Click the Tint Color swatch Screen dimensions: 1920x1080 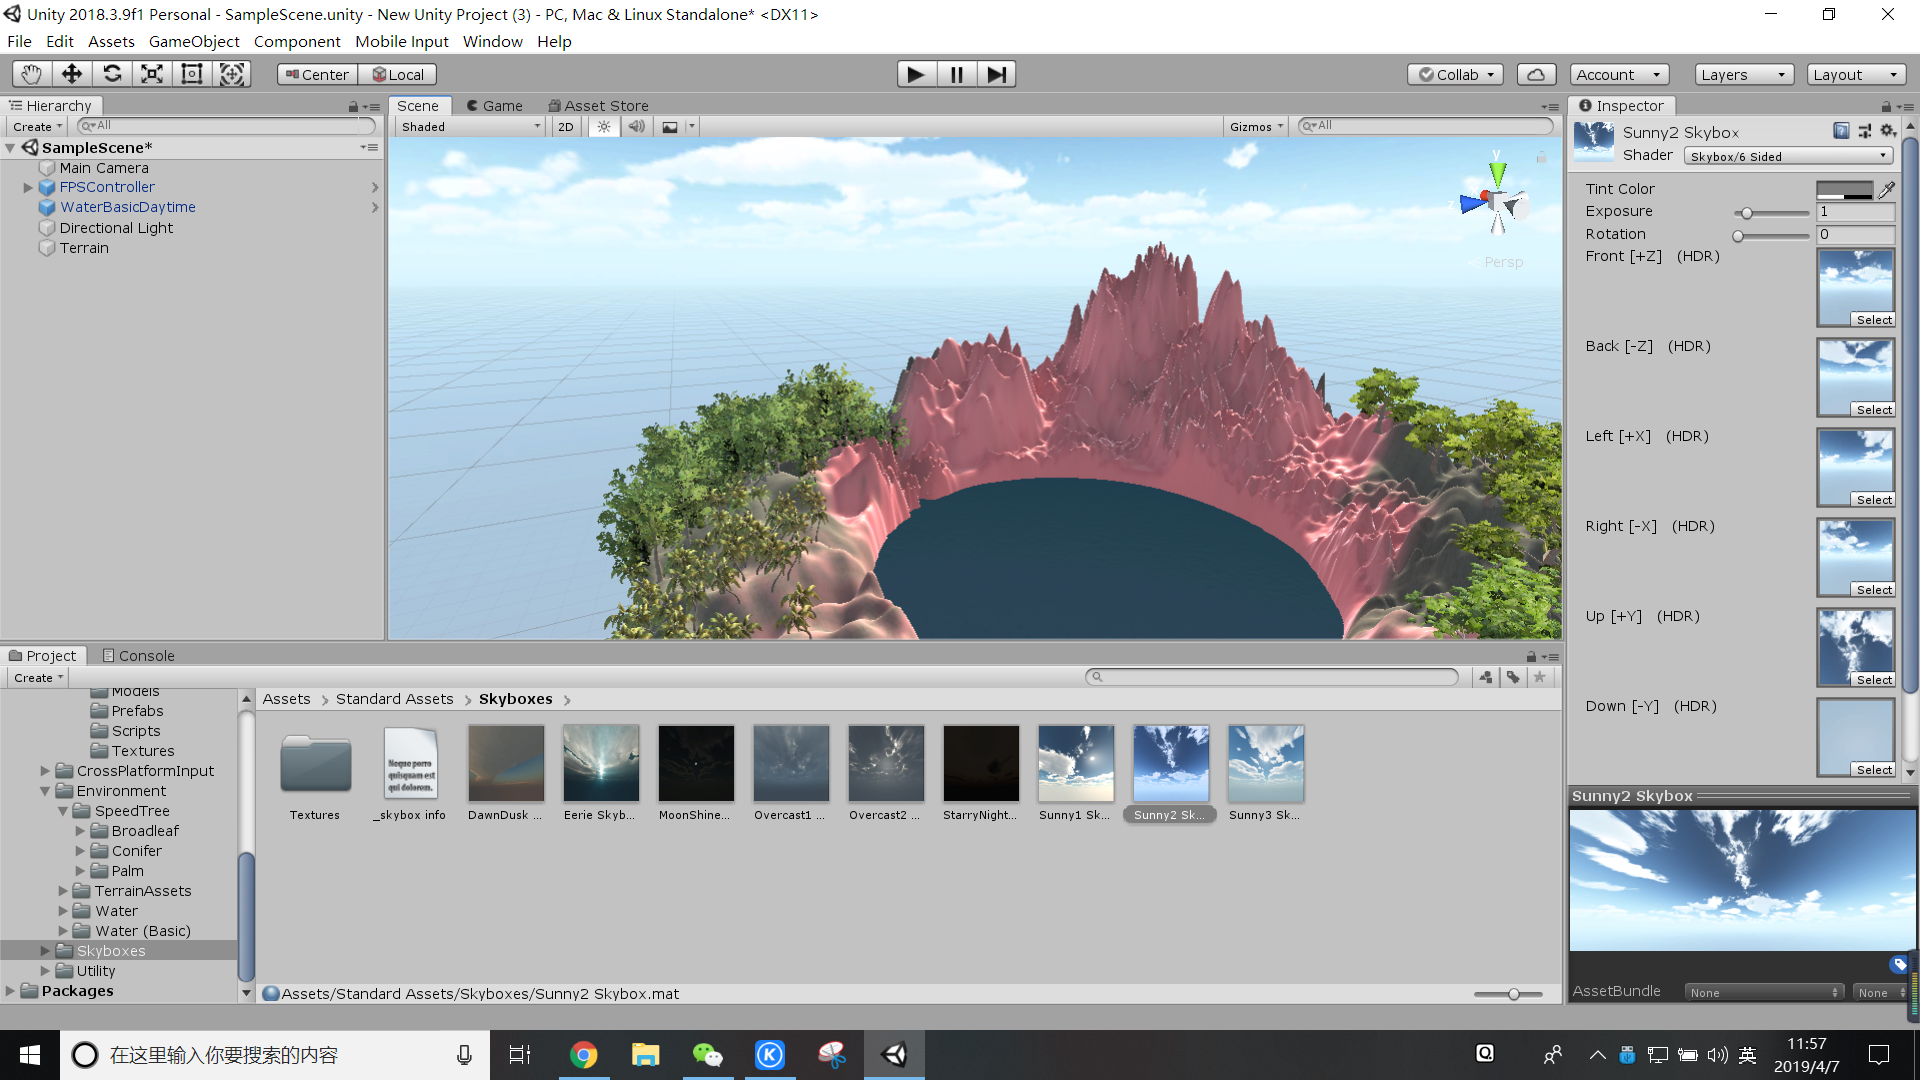click(x=1844, y=189)
